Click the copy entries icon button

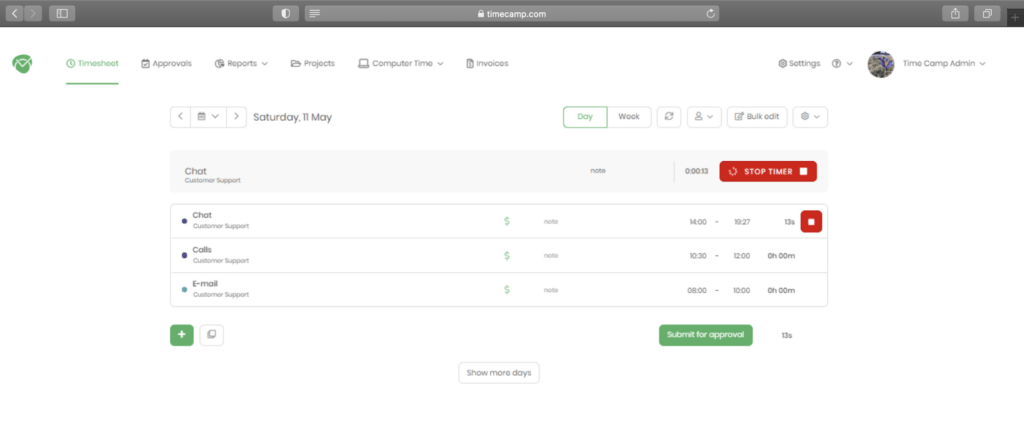tap(212, 335)
